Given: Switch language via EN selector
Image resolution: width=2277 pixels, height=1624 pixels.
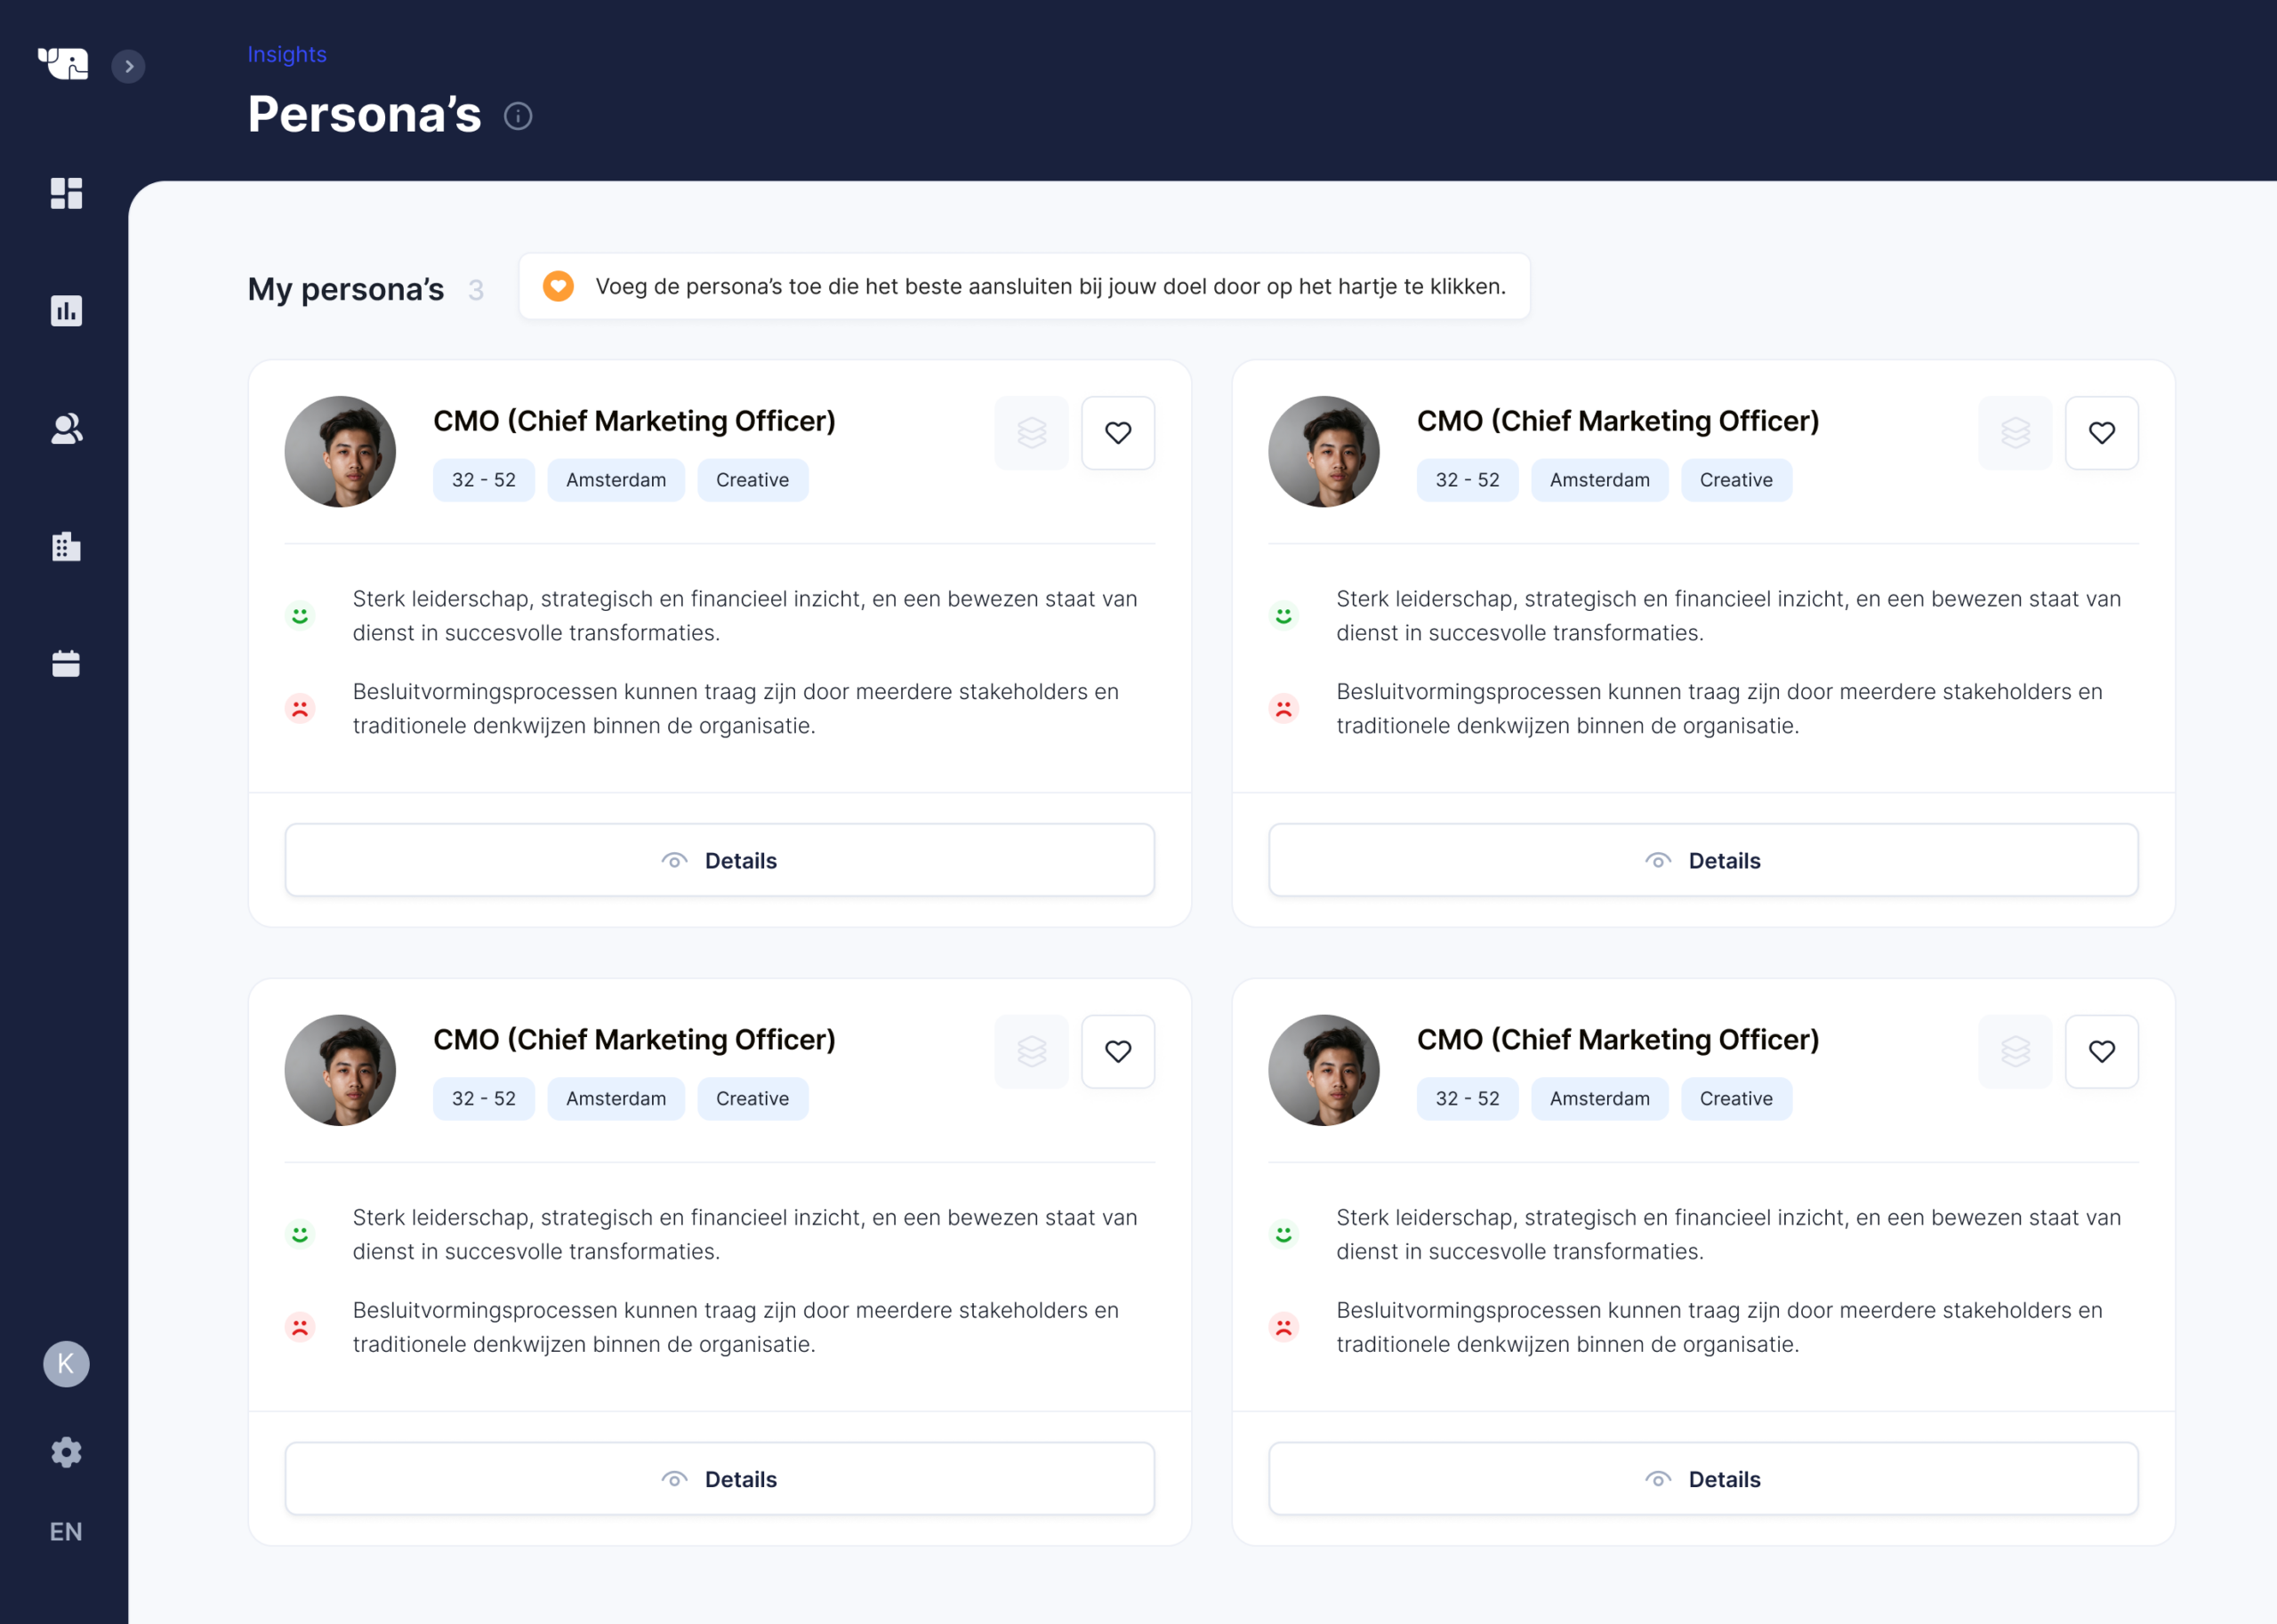Looking at the screenshot, I should [x=66, y=1531].
